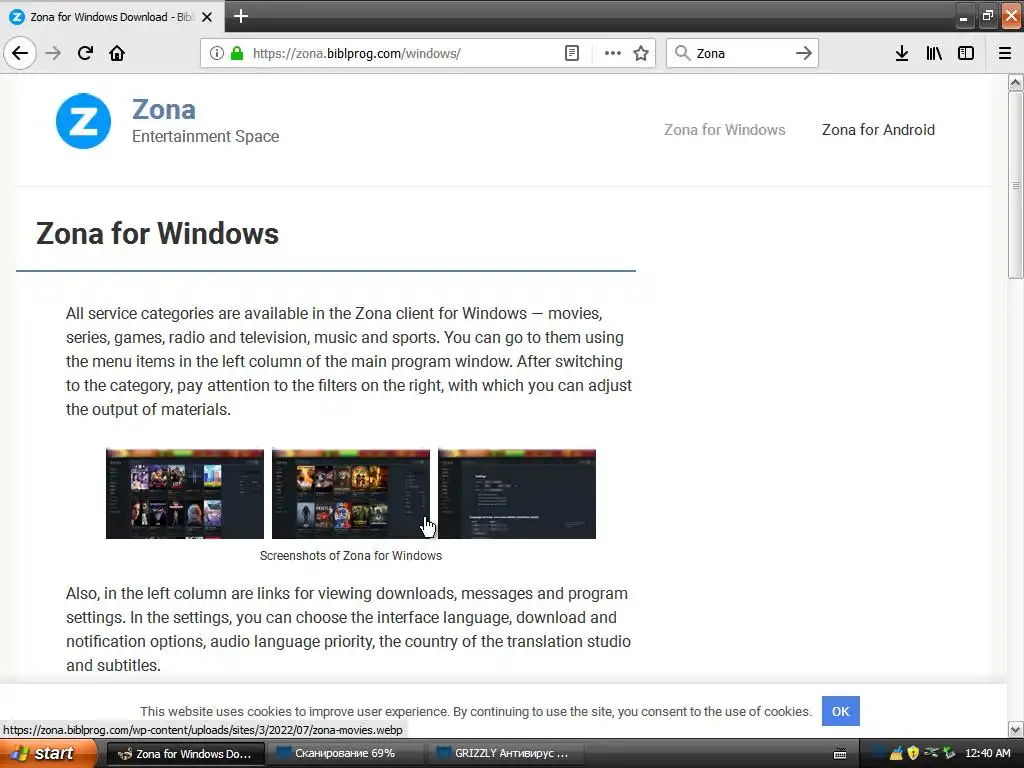Open the Zona for Android menu item
Image resolution: width=1024 pixels, height=768 pixels.
point(878,129)
